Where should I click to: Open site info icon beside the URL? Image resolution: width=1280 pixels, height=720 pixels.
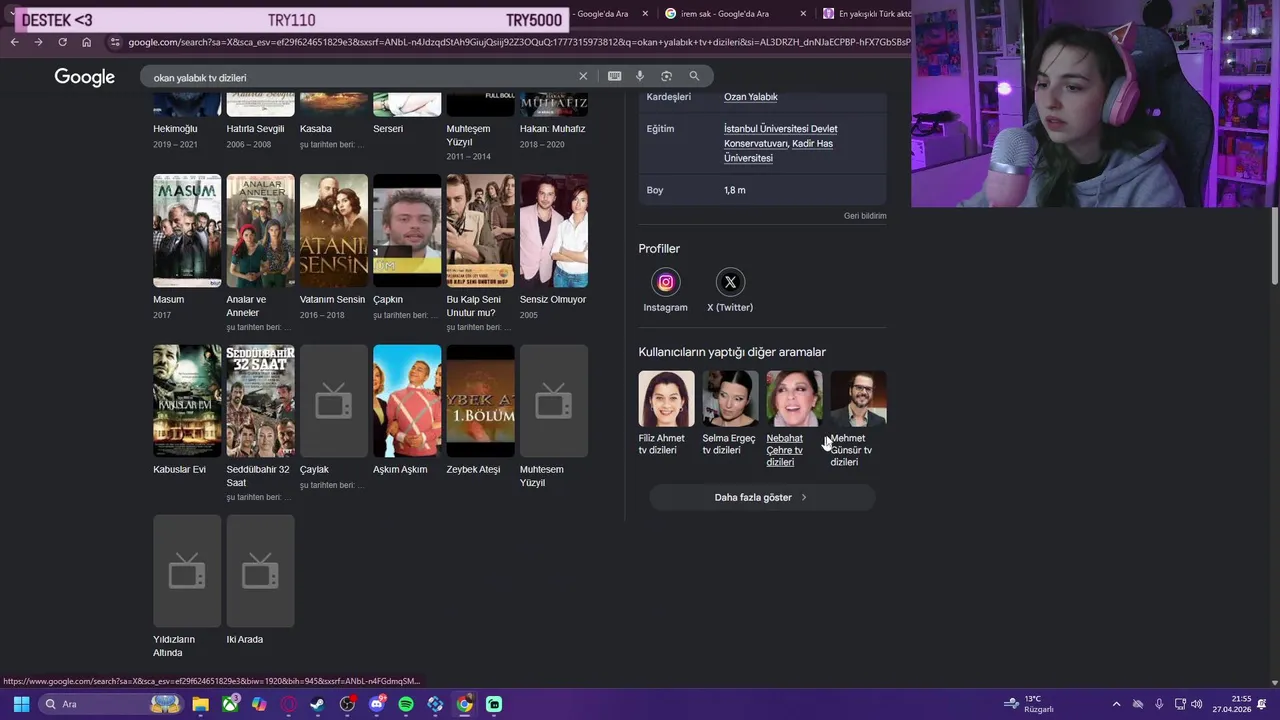tap(115, 42)
